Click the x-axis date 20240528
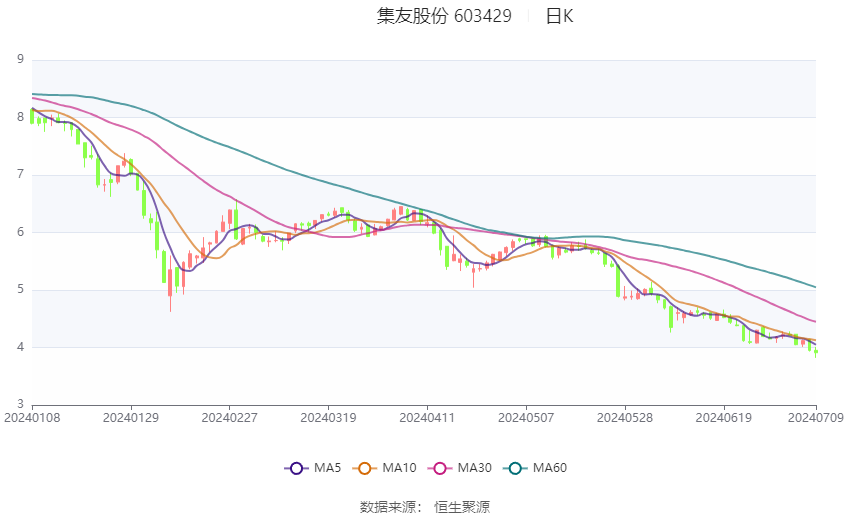This screenshot has height=517, width=850. tap(624, 418)
